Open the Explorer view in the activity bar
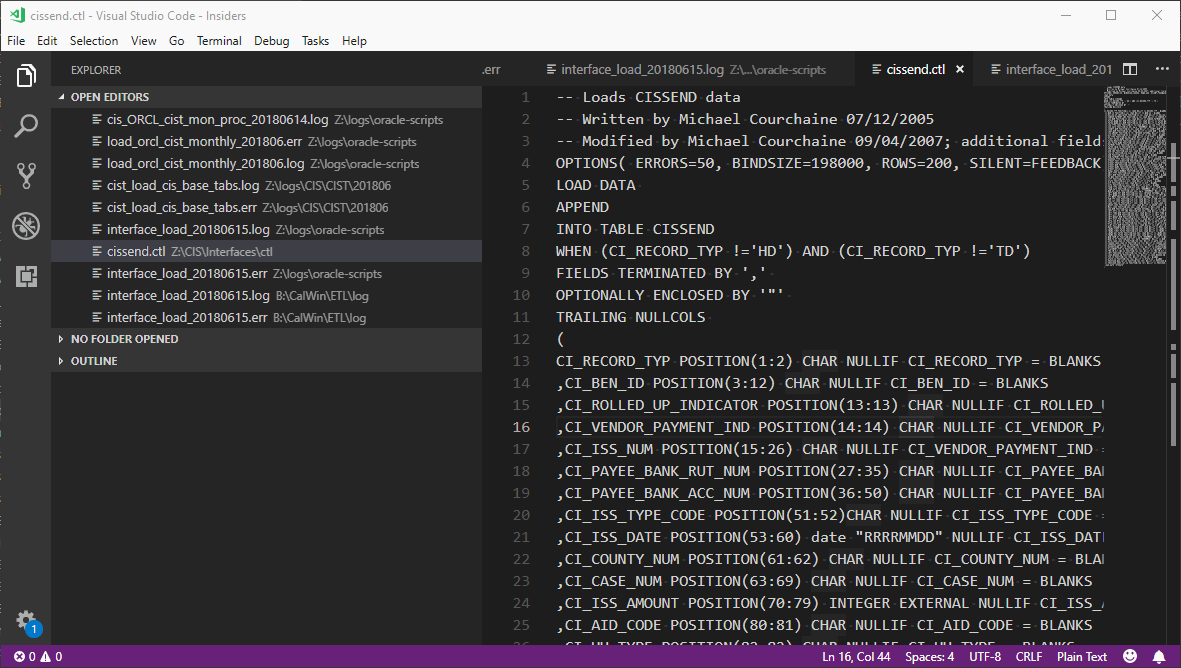Viewport: 1181px width, 668px height. [x=25, y=75]
